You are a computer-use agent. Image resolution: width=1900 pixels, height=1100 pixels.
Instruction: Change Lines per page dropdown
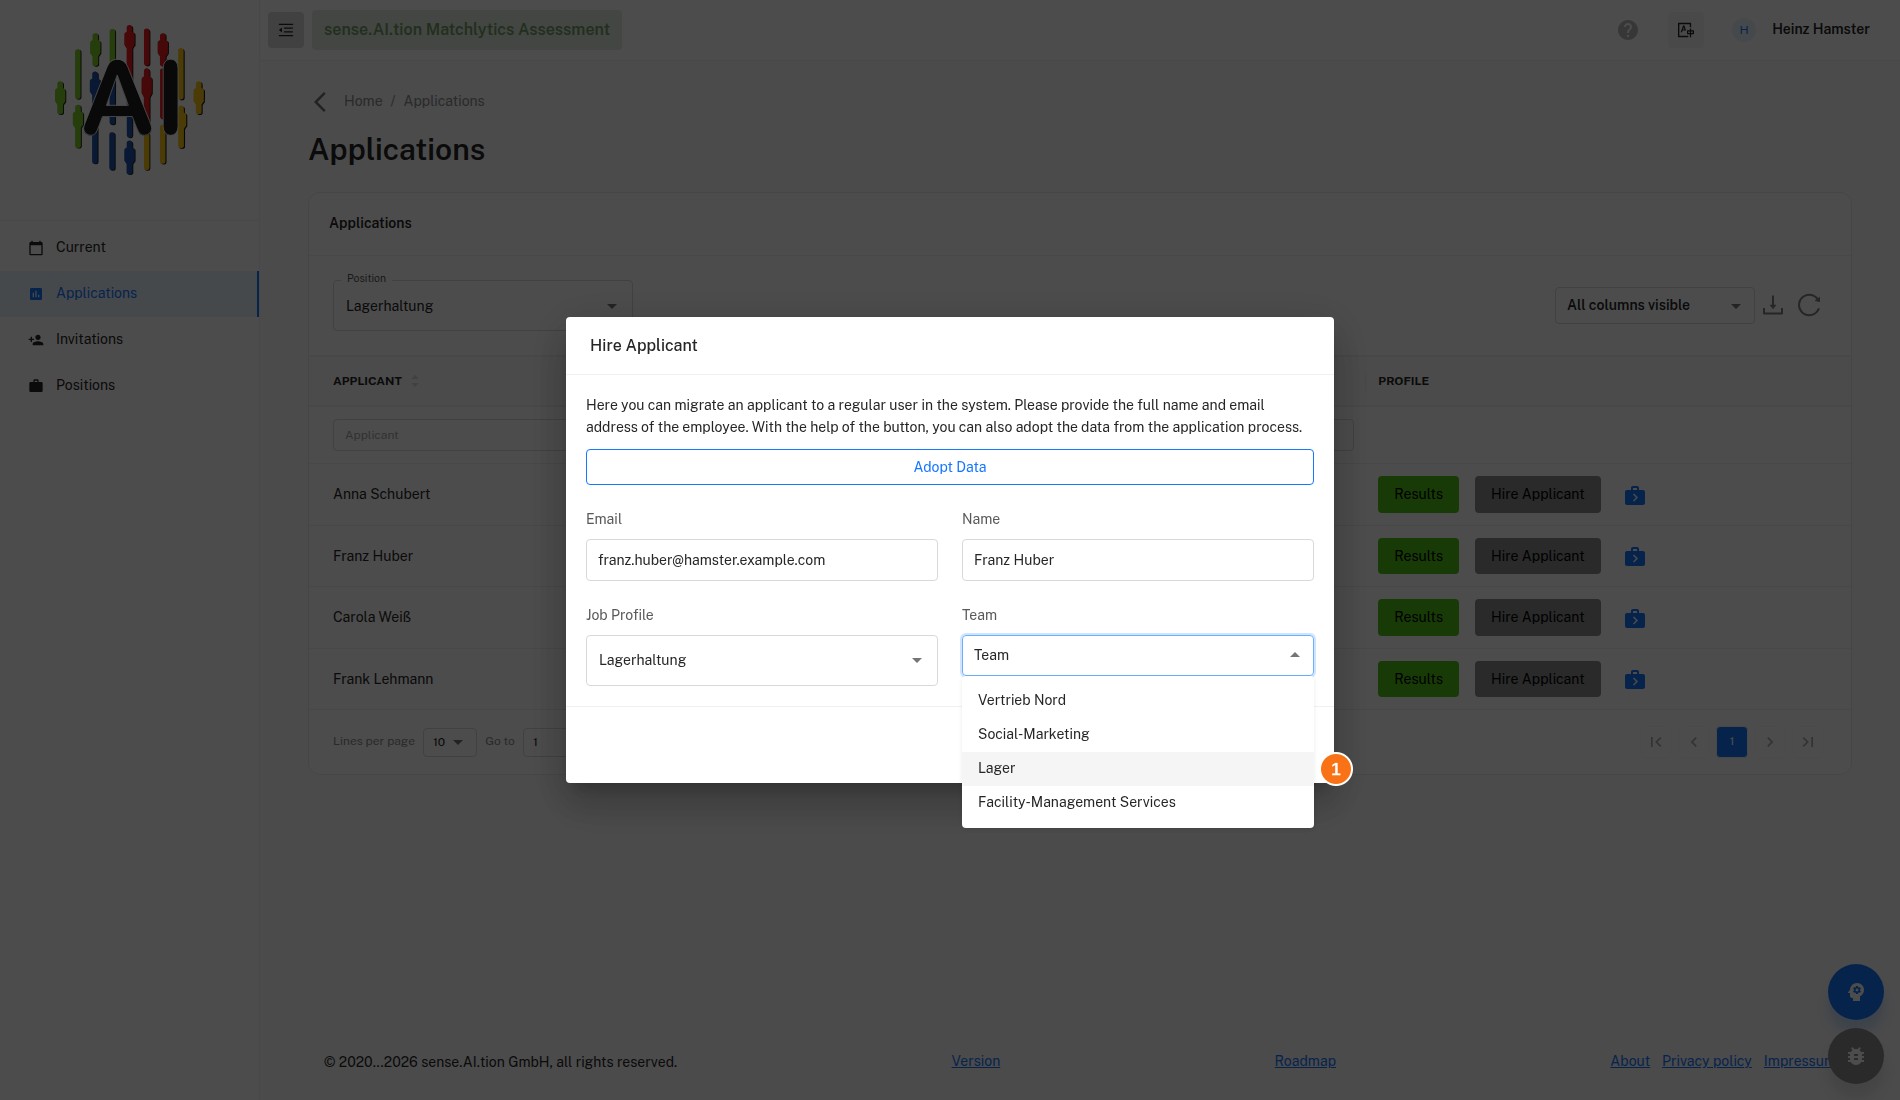(x=449, y=742)
